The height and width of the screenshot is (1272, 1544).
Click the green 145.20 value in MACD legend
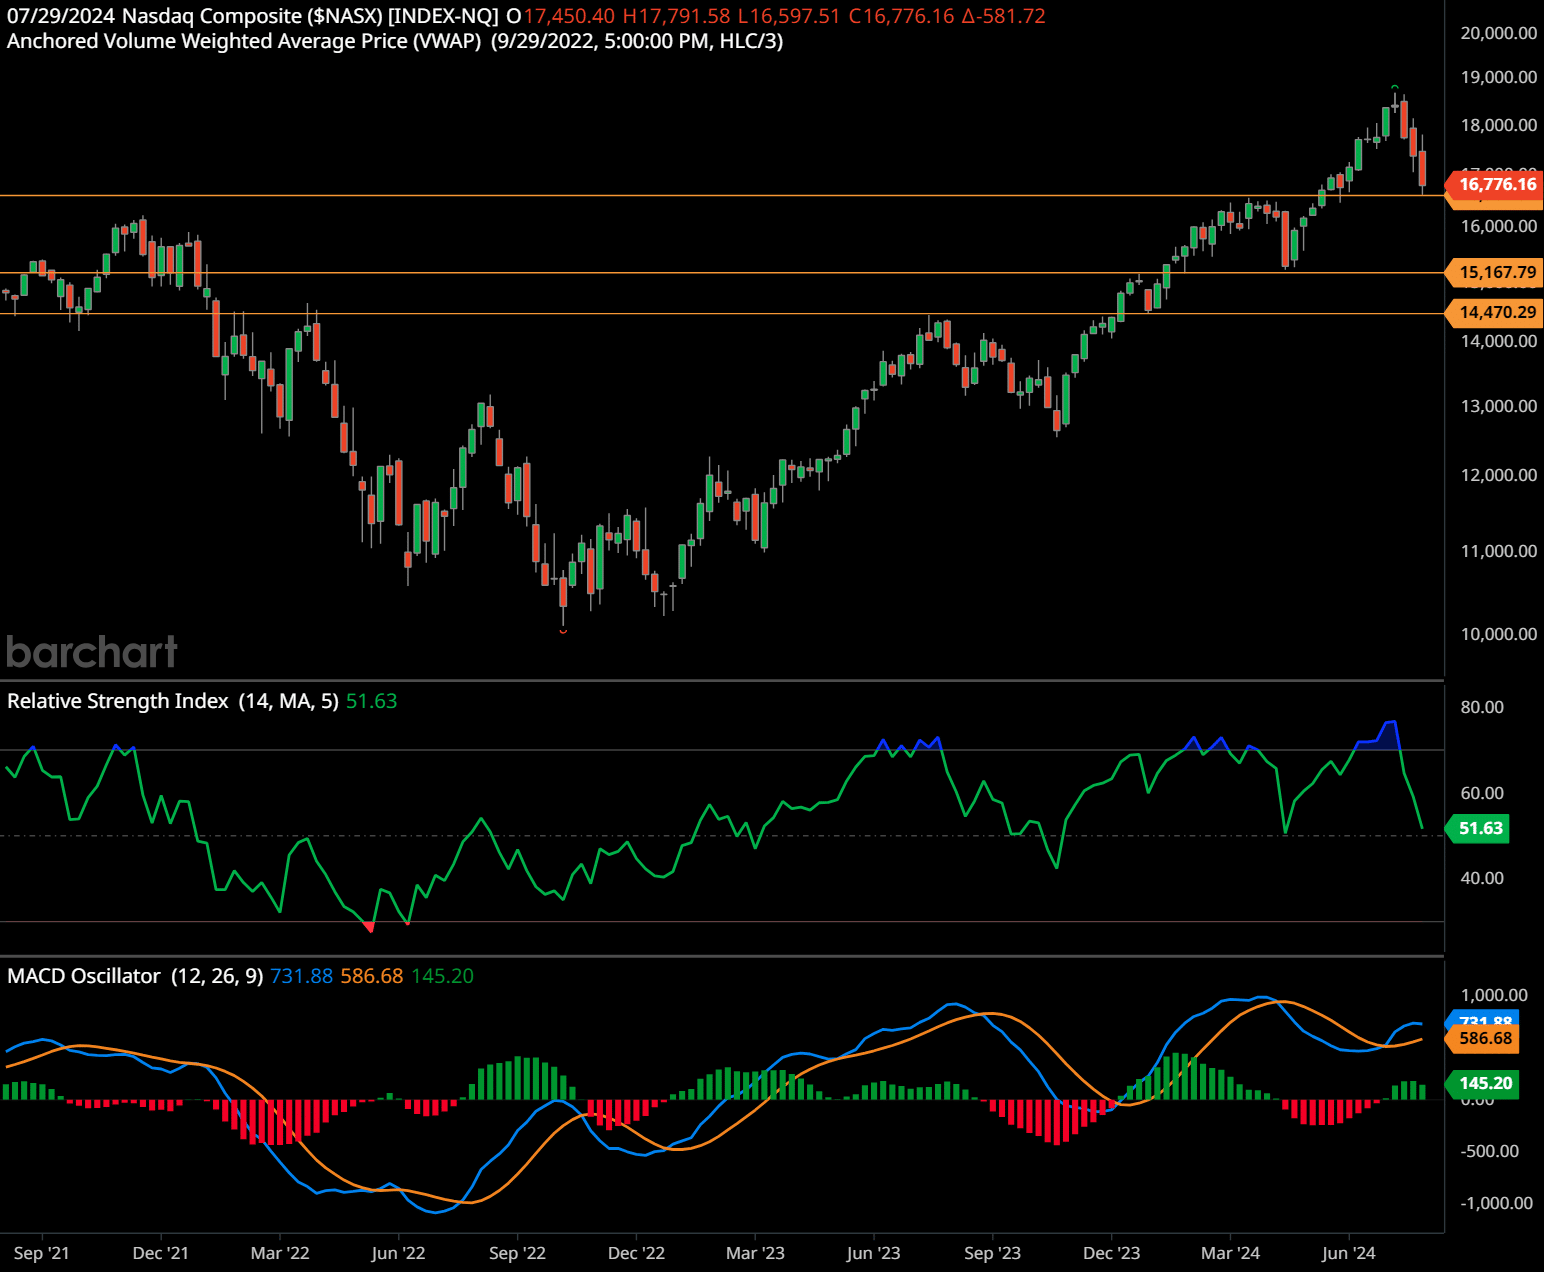[442, 976]
